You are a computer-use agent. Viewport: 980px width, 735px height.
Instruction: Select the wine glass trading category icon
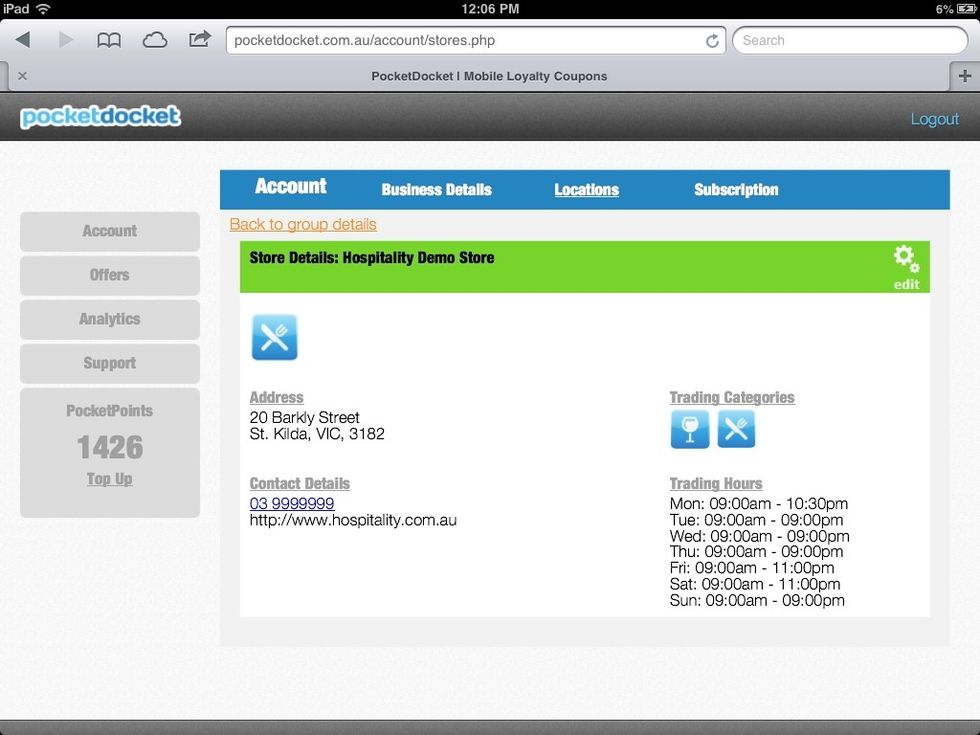point(692,429)
